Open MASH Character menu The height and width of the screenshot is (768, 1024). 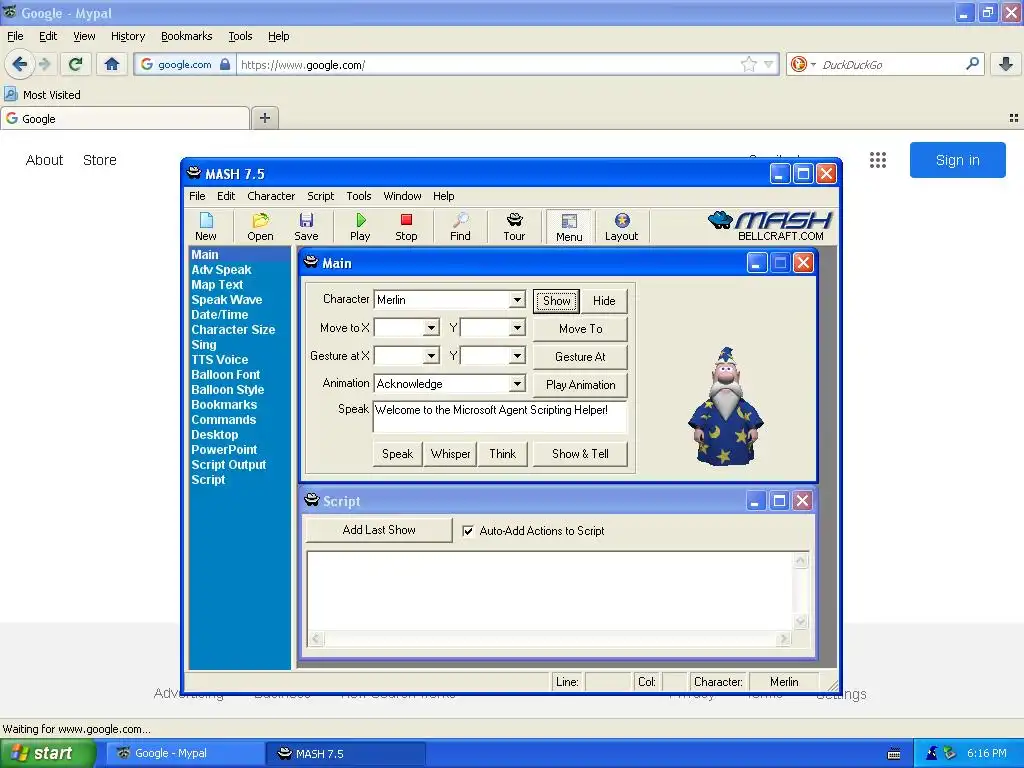coord(271,196)
